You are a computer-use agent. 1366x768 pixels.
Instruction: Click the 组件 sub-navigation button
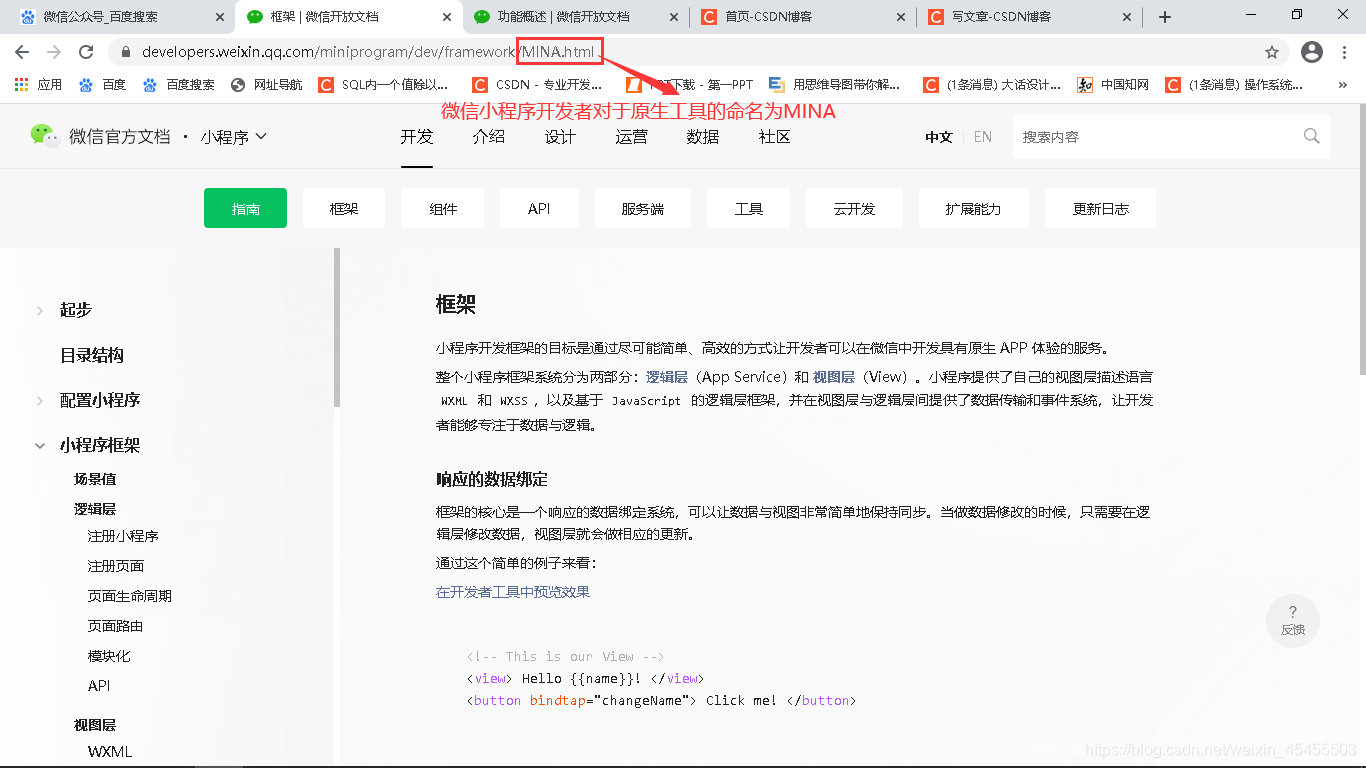[x=443, y=208]
